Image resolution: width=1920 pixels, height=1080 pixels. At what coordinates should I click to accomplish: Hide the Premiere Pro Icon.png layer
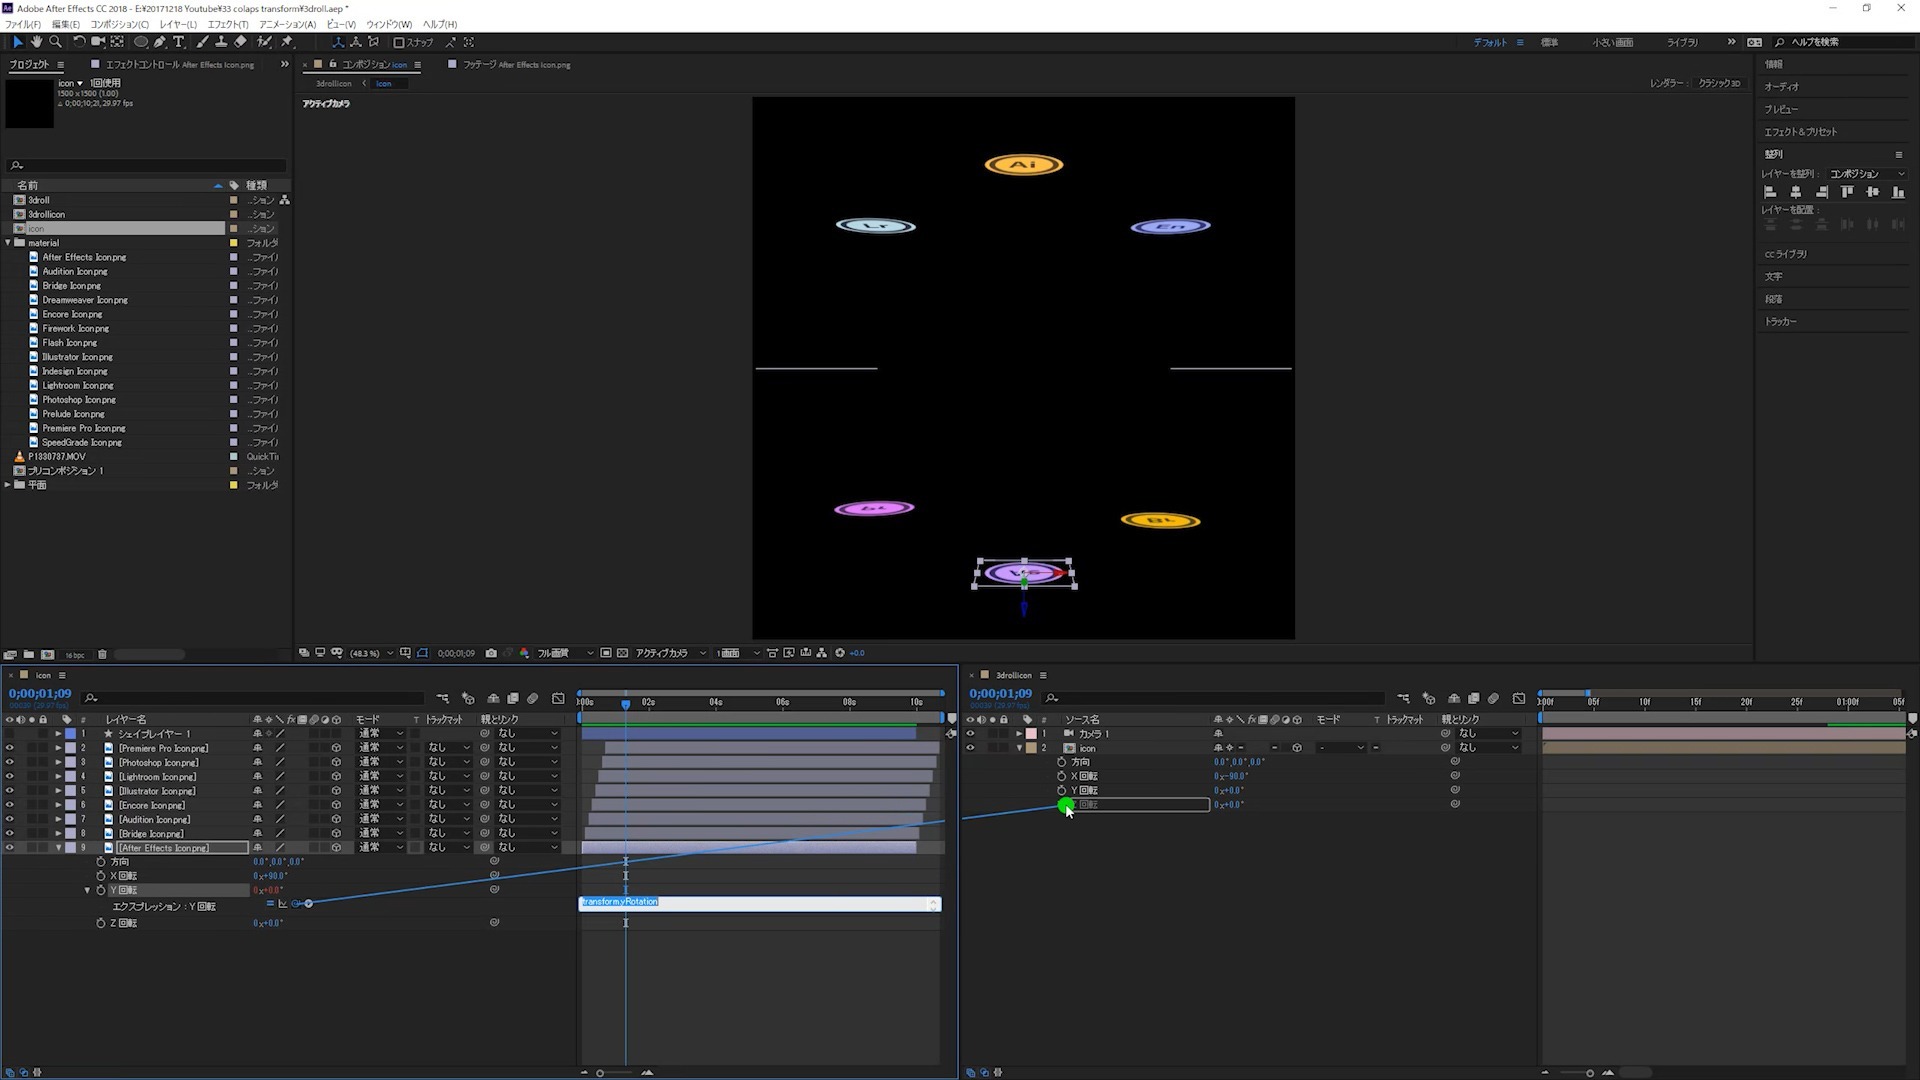point(9,748)
